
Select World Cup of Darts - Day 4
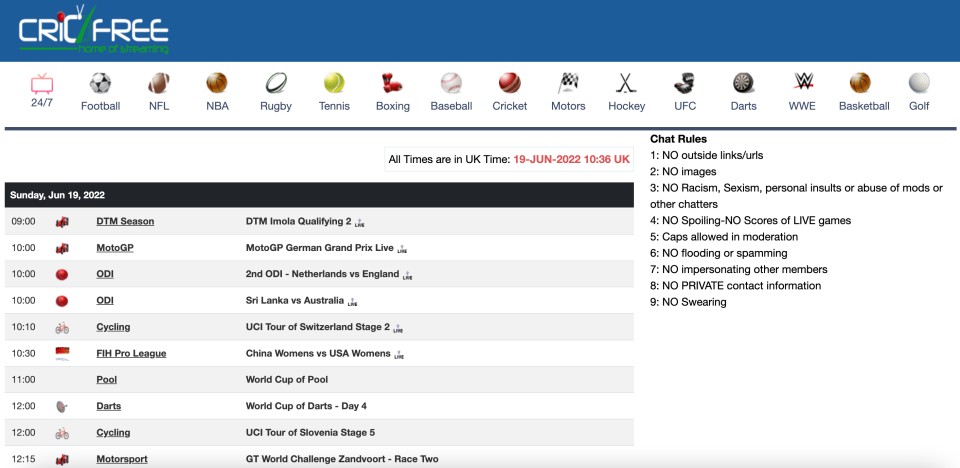(x=306, y=406)
